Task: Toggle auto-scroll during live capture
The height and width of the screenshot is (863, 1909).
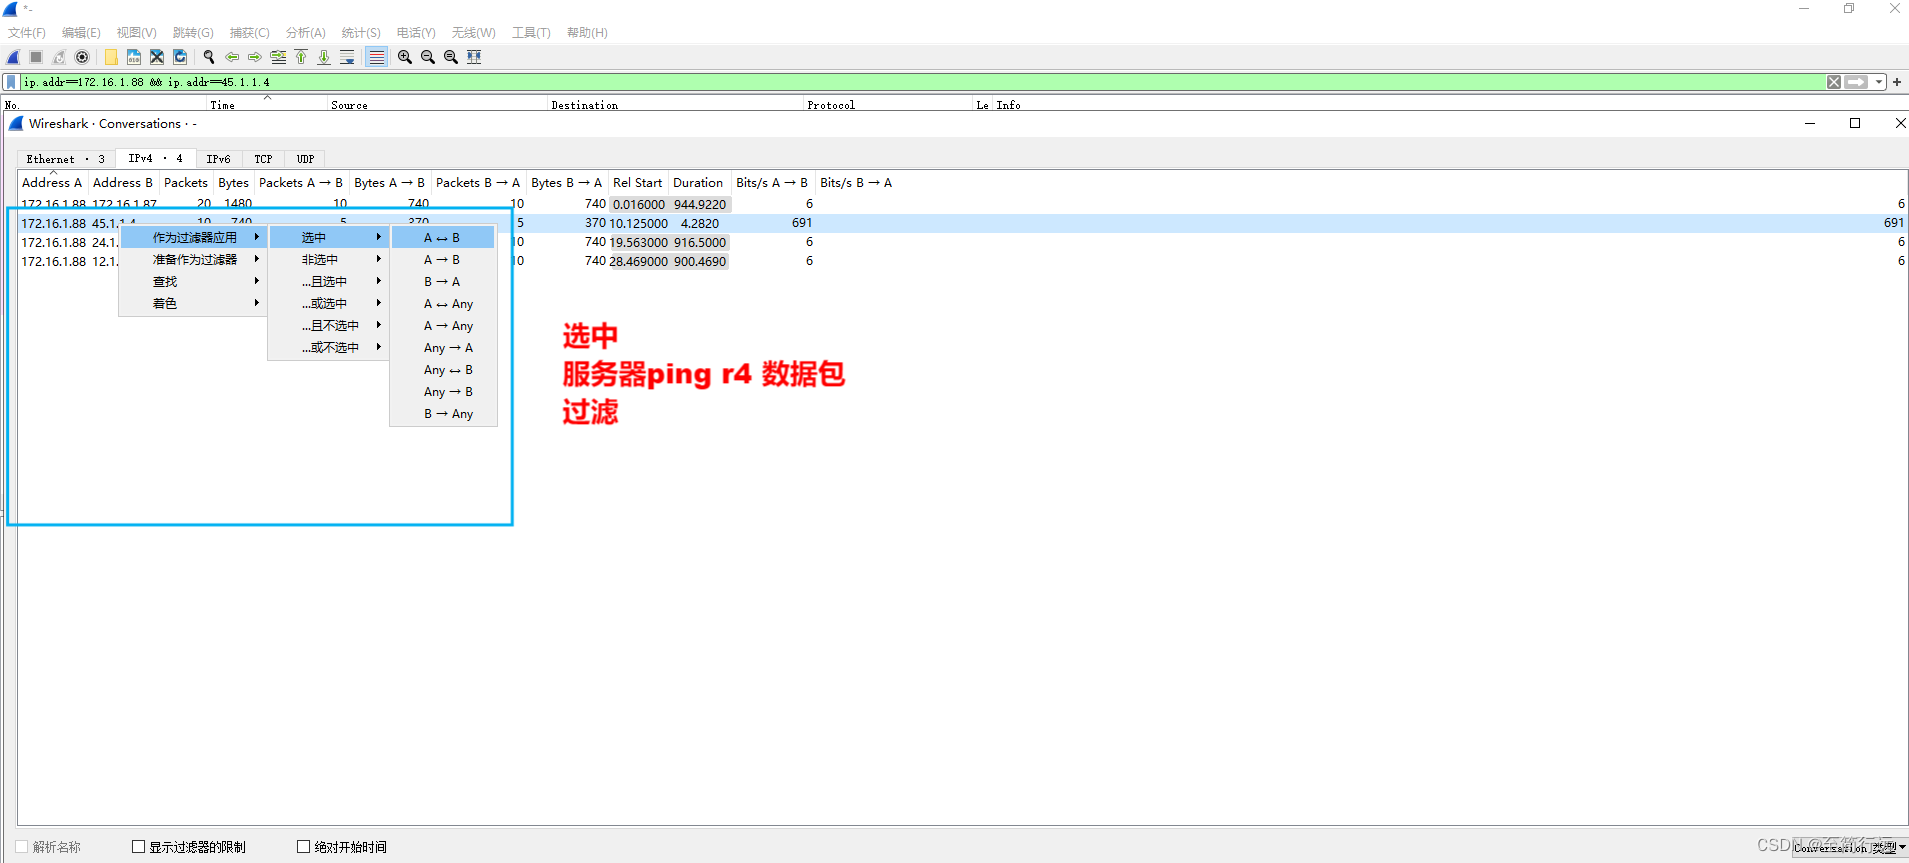Action: [347, 57]
